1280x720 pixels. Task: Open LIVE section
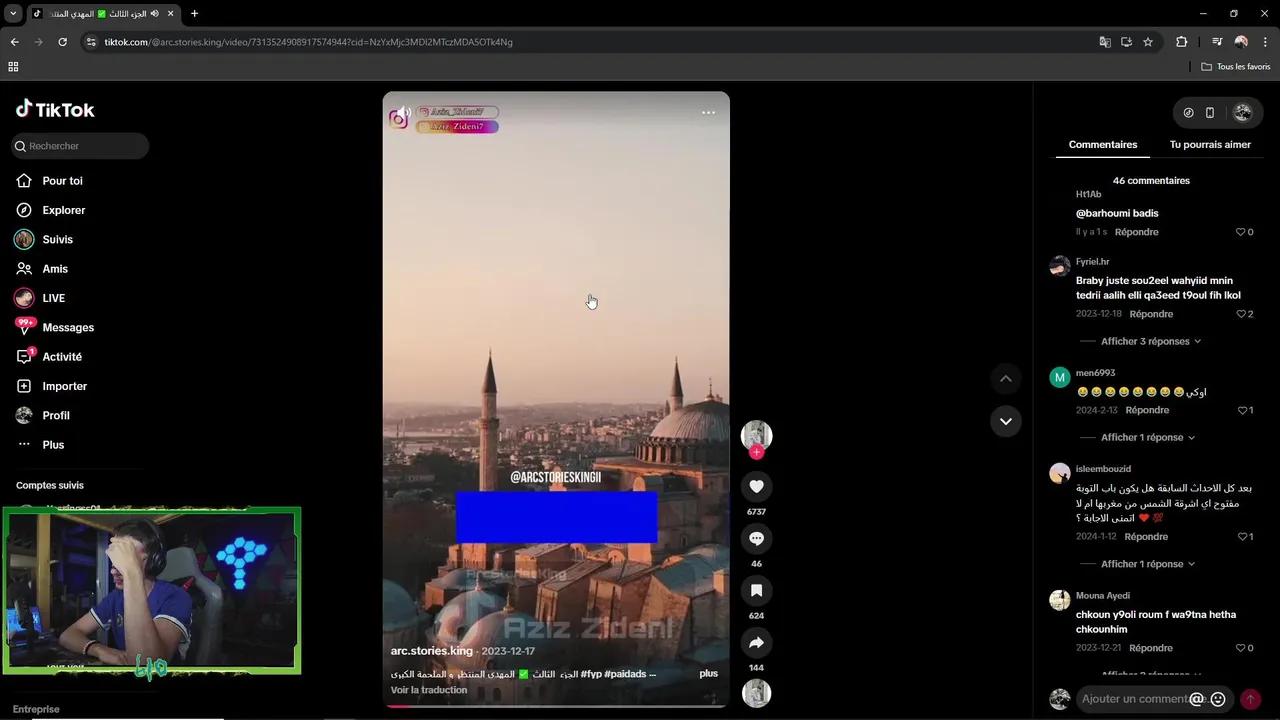click(x=41, y=298)
